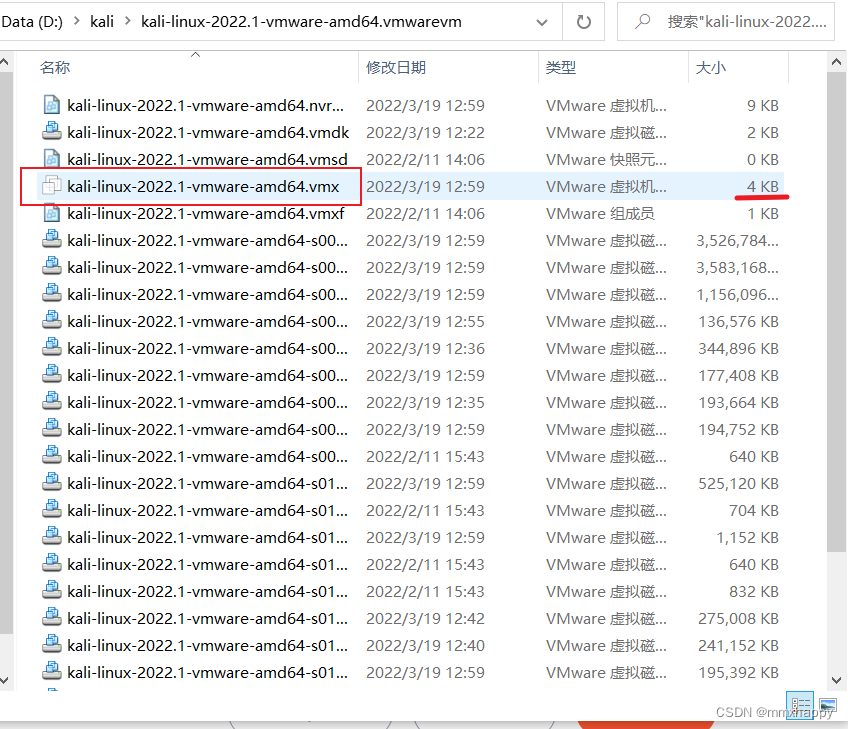Click the disk icon of the 241,152 KB file

click(51, 645)
